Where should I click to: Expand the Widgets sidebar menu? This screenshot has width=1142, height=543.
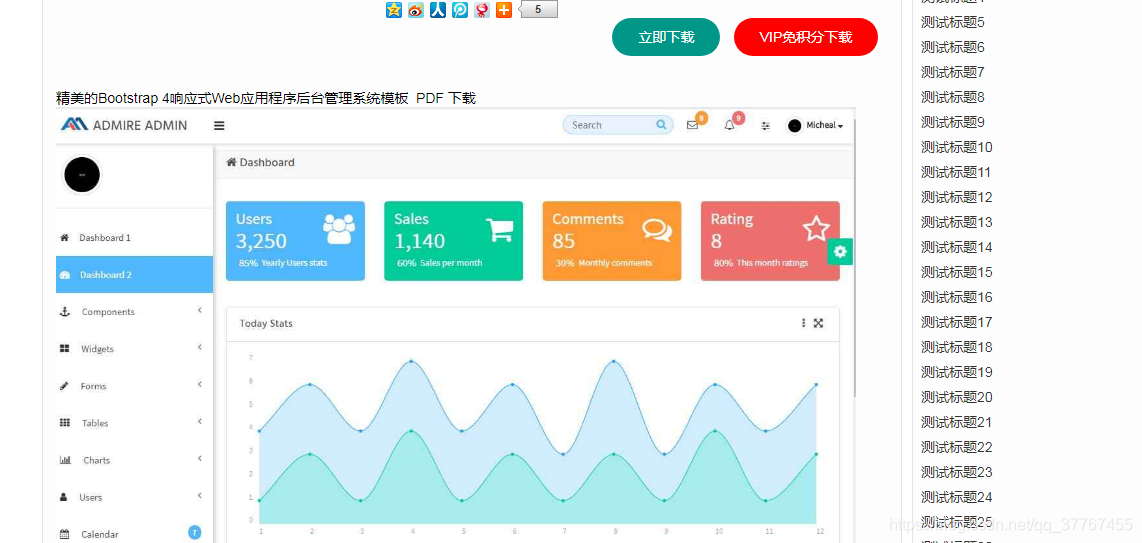click(134, 349)
